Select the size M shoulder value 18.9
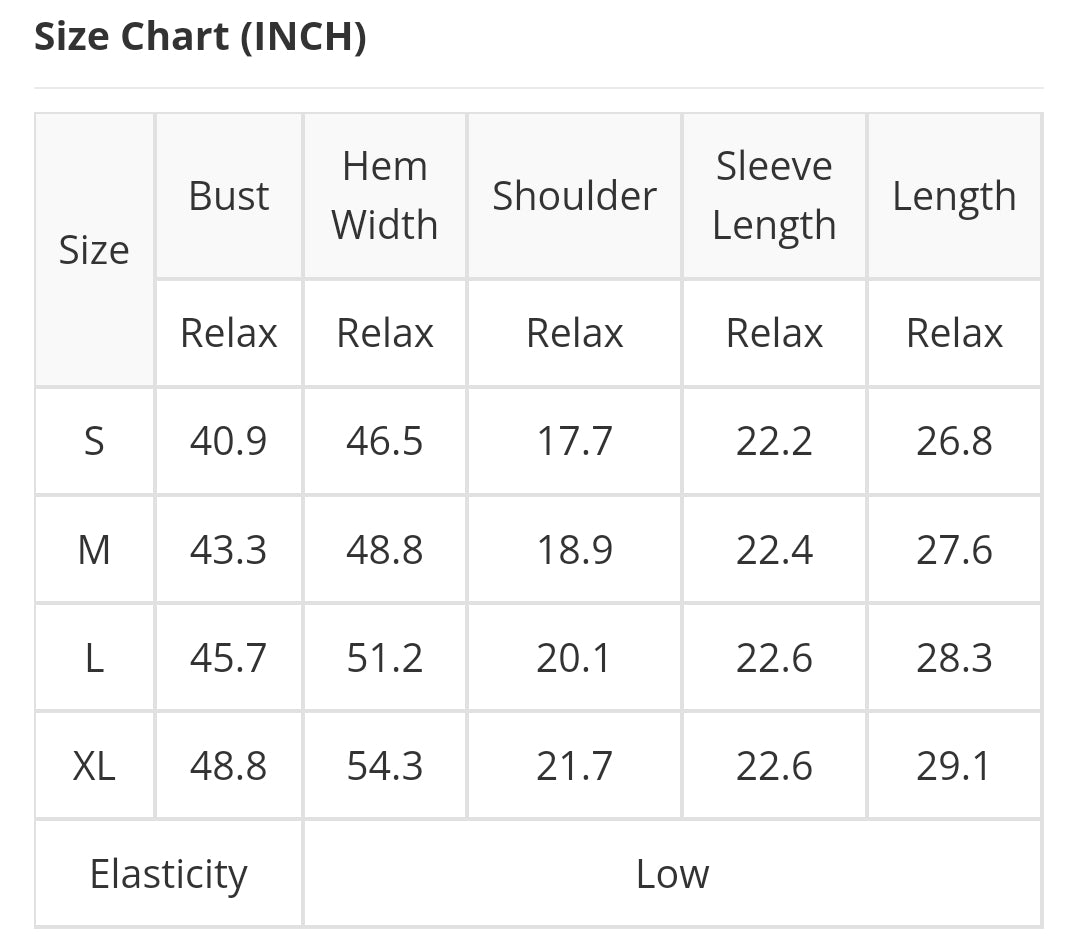 point(574,550)
